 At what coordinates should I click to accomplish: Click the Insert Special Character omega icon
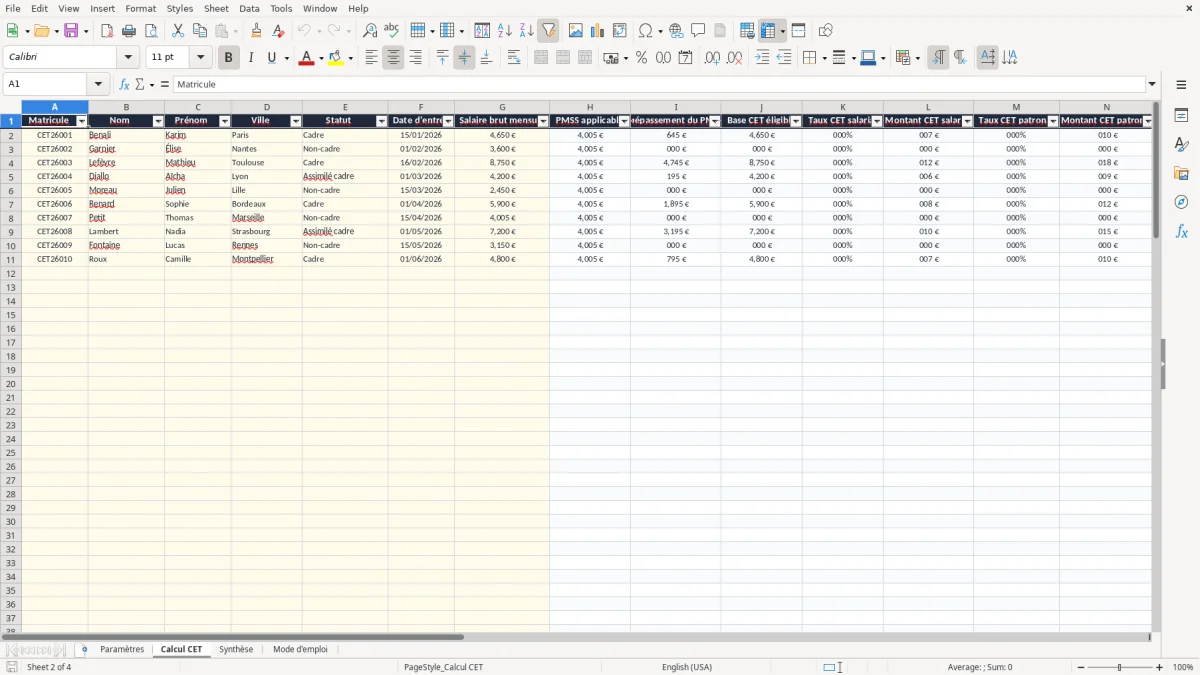[645, 31]
